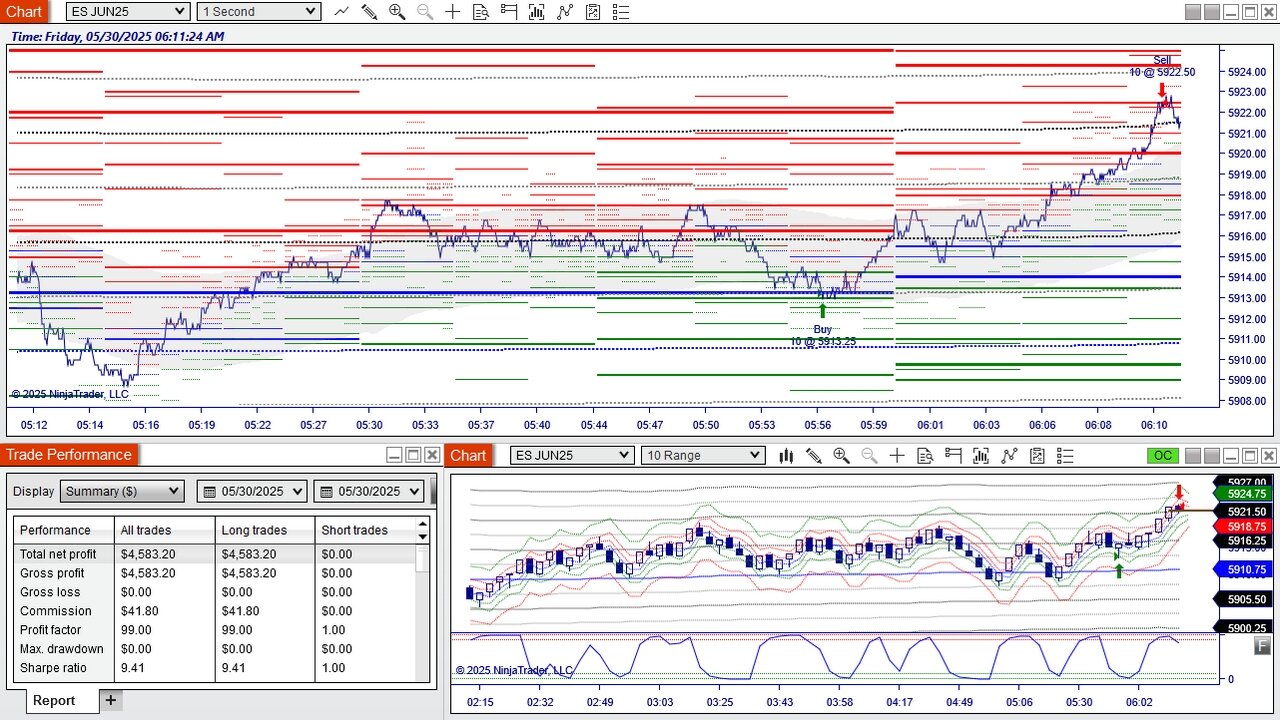Viewport: 1280px width, 720px height.
Task: Open strategy performance on the 1 Second chart
Action: tap(593, 11)
